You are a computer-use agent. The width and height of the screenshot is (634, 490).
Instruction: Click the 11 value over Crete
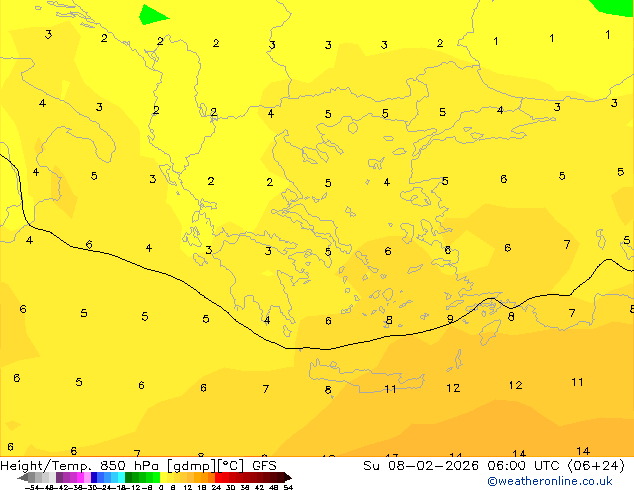tap(390, 389)
